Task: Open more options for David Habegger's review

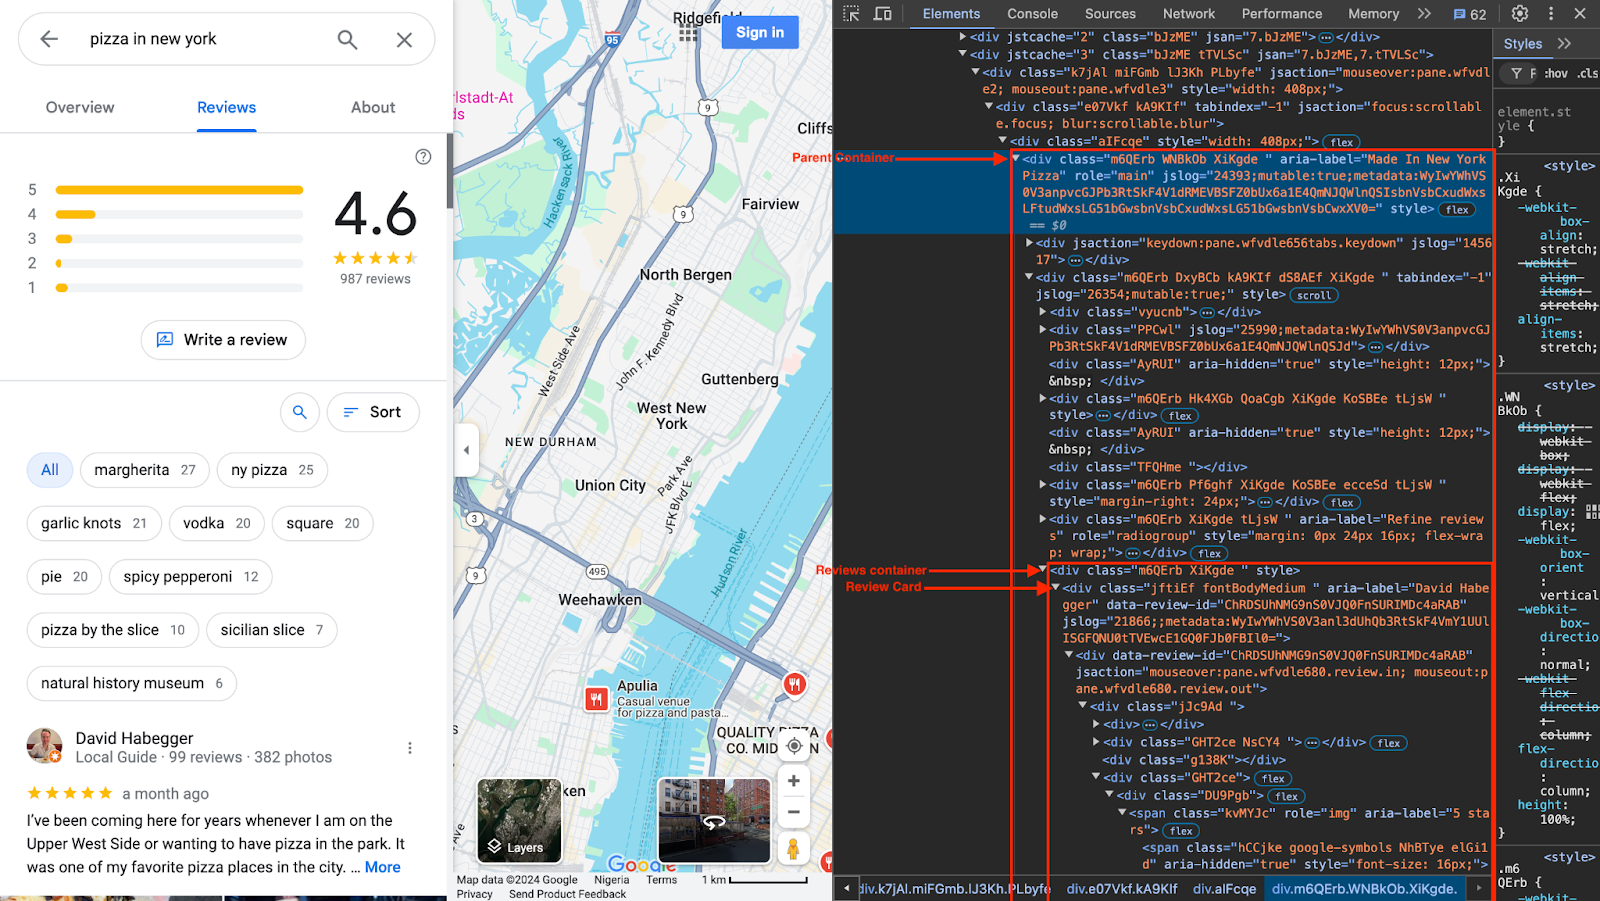Action: [410, 748]
